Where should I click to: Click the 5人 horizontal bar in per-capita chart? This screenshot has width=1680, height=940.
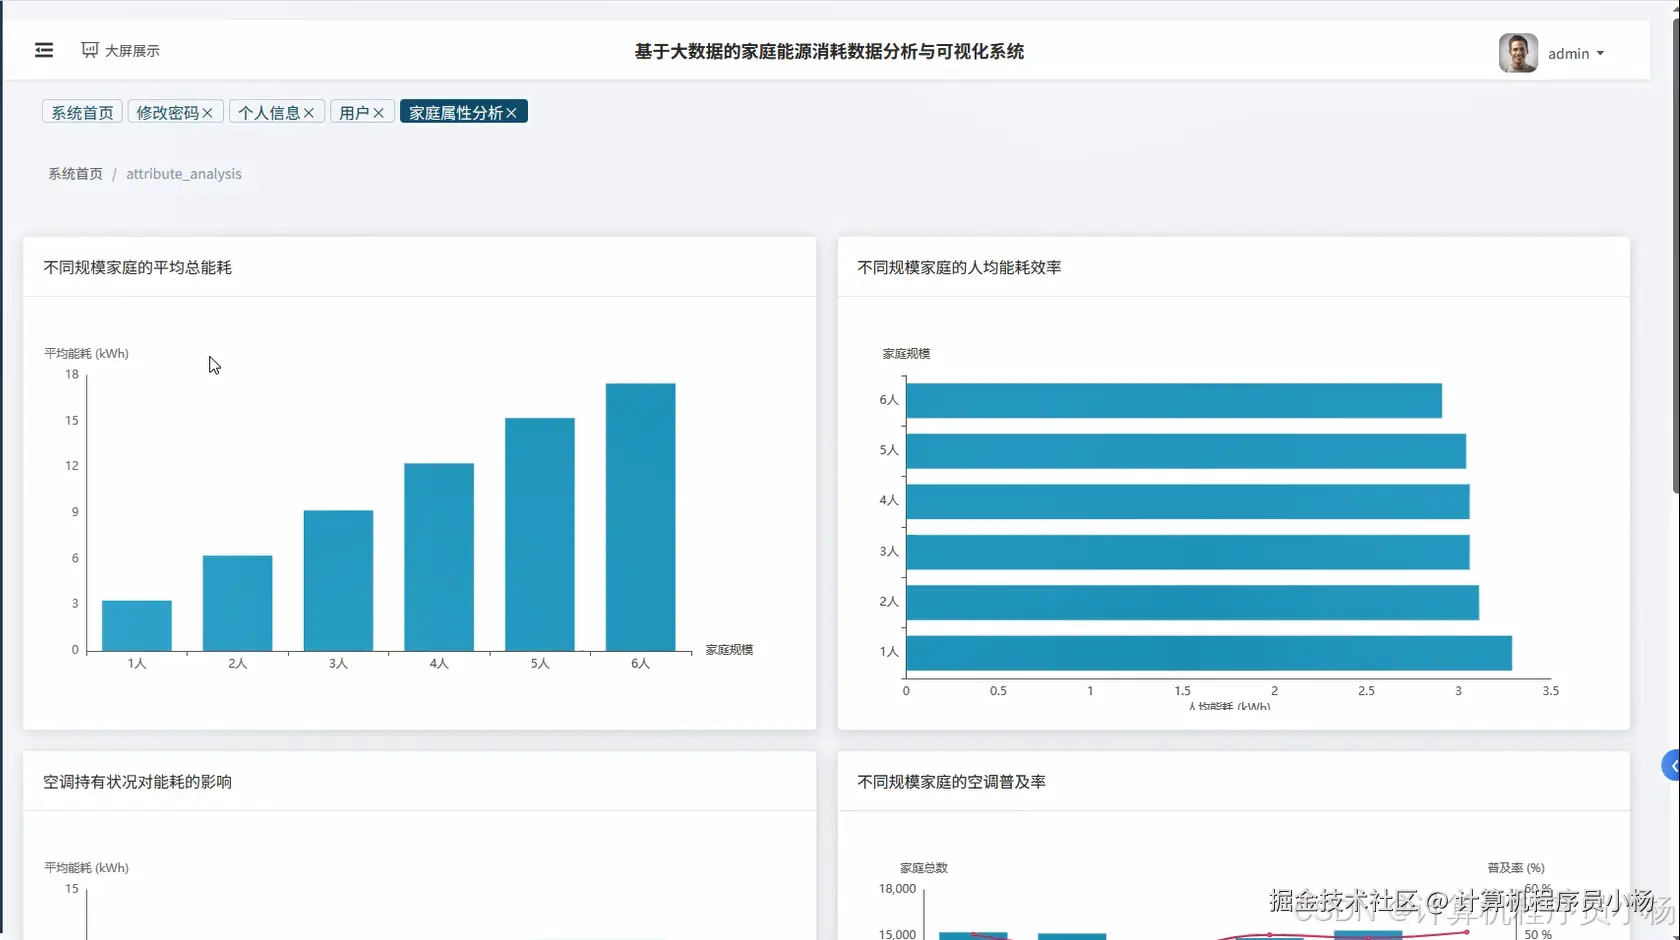point(1186,451)
